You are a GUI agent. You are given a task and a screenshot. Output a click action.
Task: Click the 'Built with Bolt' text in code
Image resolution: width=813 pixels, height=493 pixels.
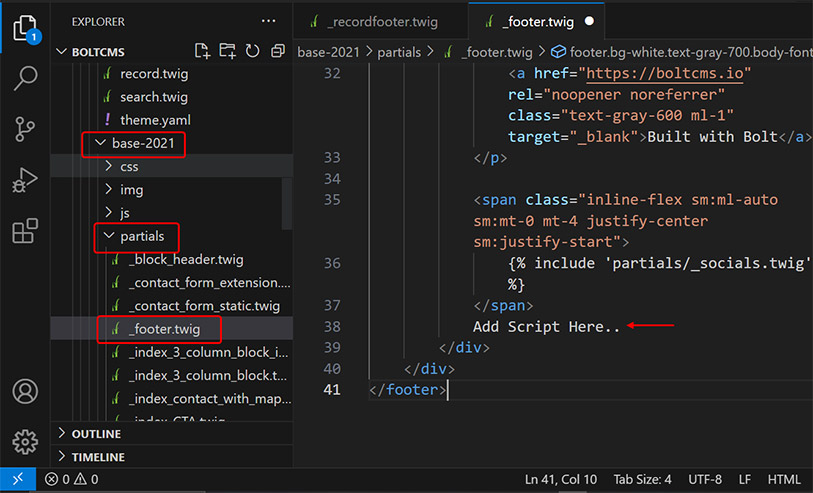click(712, 137)
